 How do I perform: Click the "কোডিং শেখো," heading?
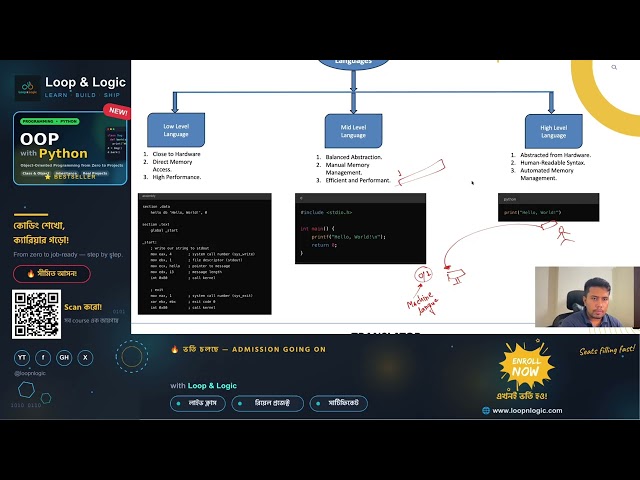point(39,225)
